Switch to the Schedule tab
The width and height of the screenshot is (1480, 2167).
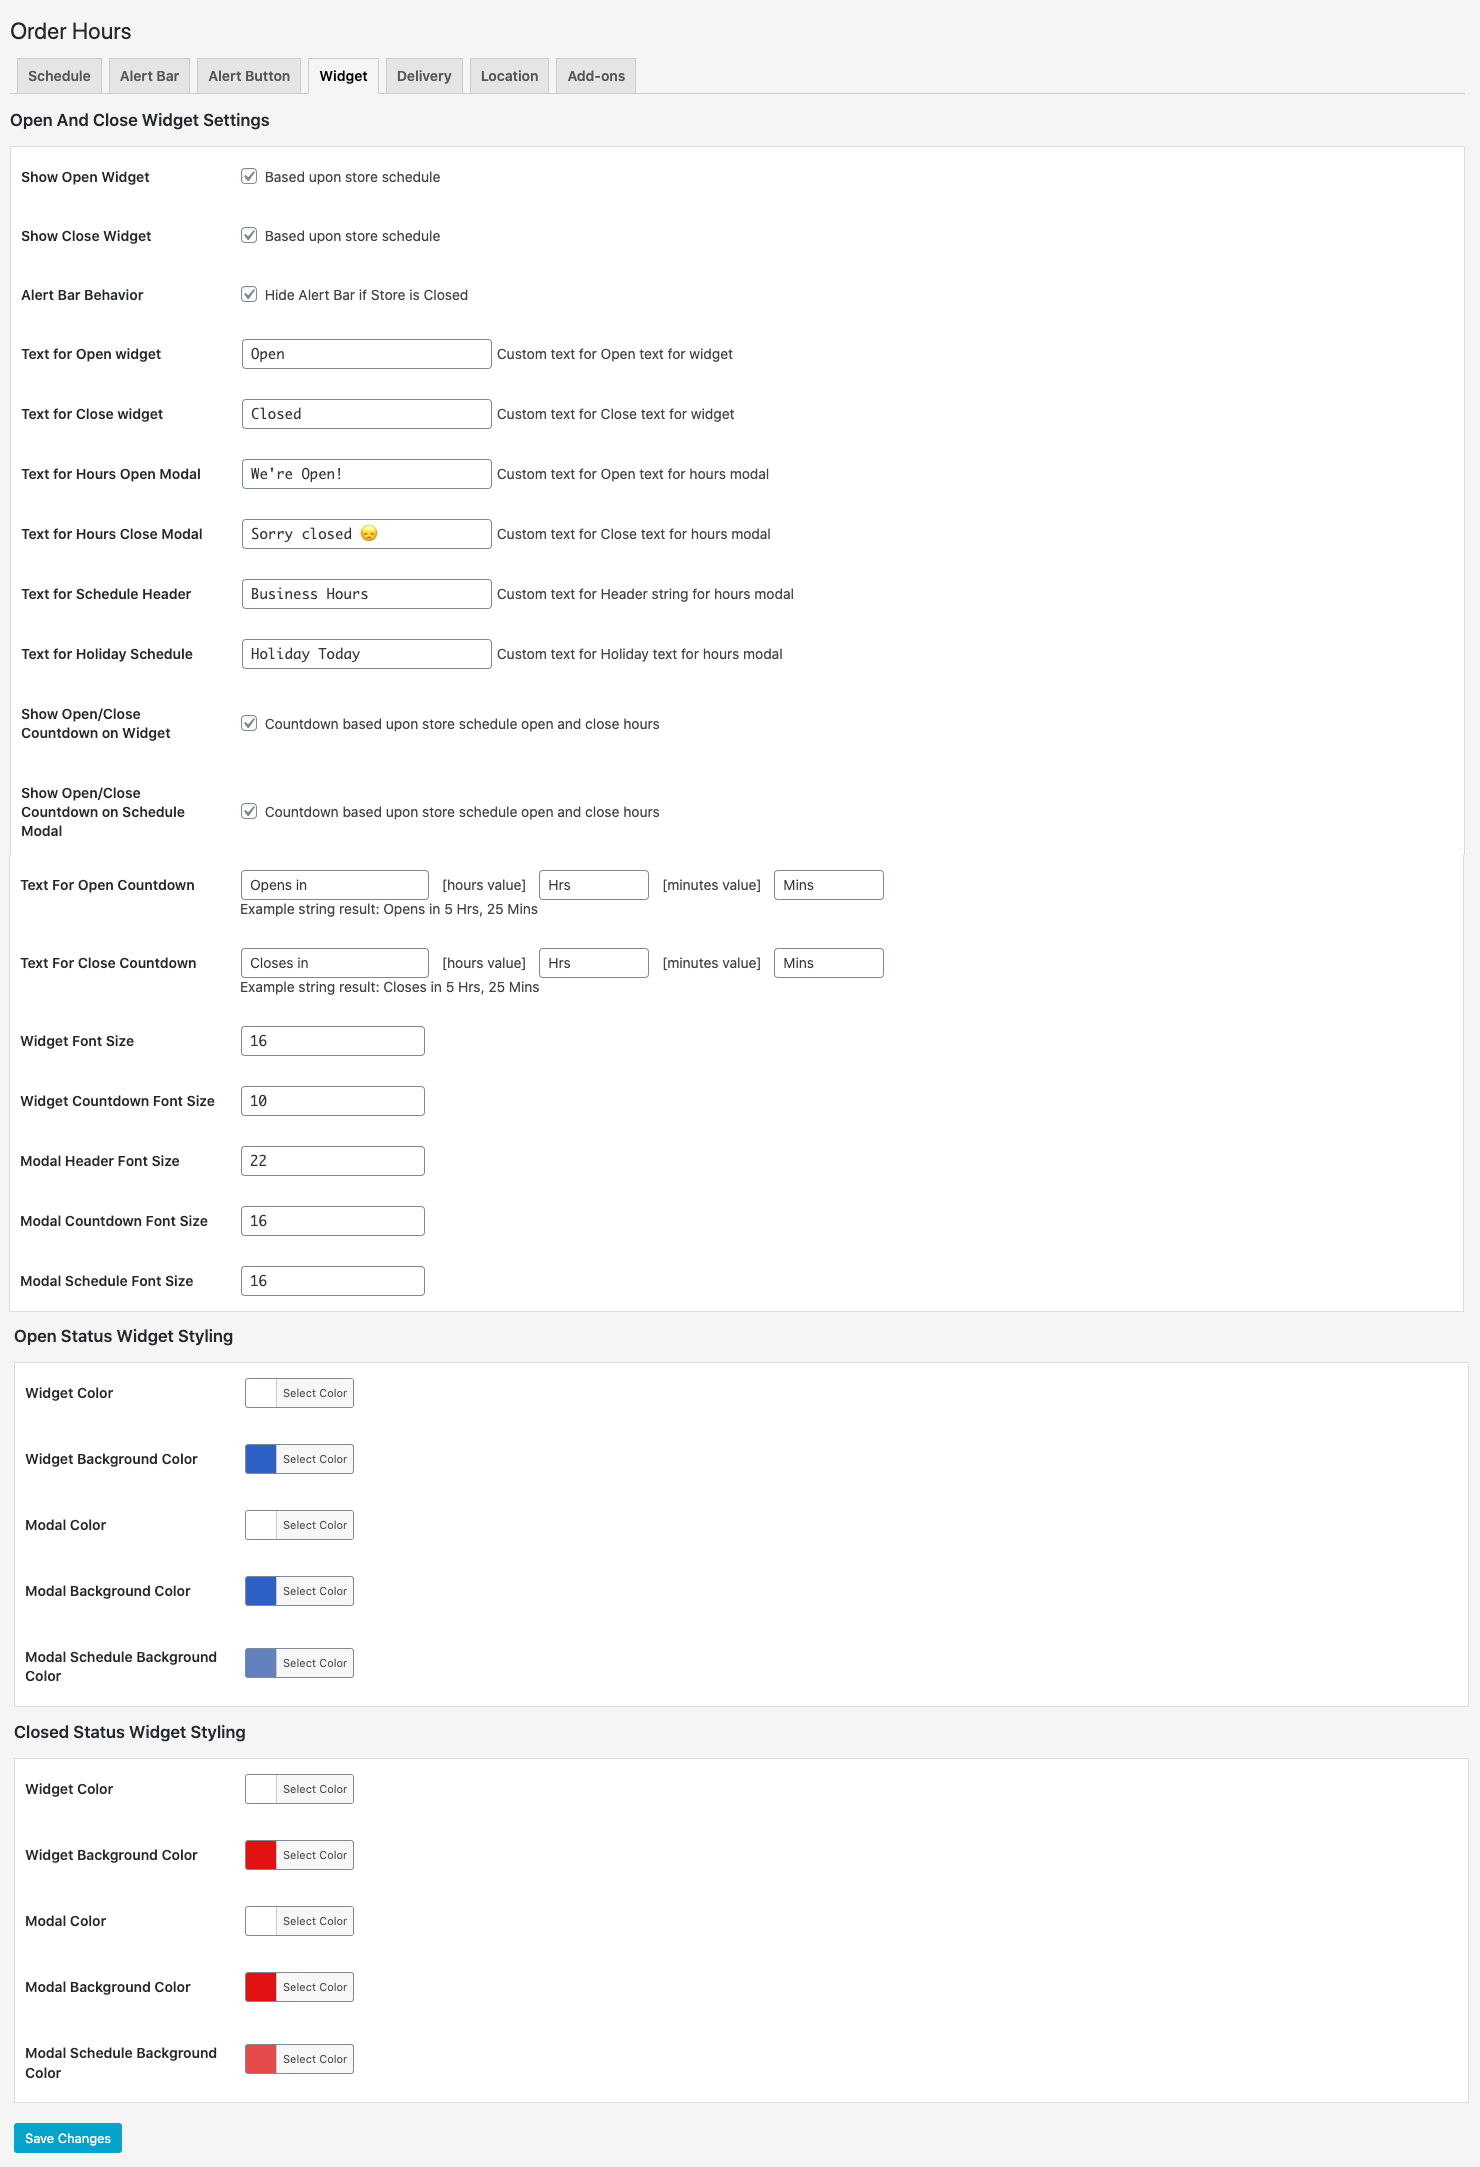point(59,76)
